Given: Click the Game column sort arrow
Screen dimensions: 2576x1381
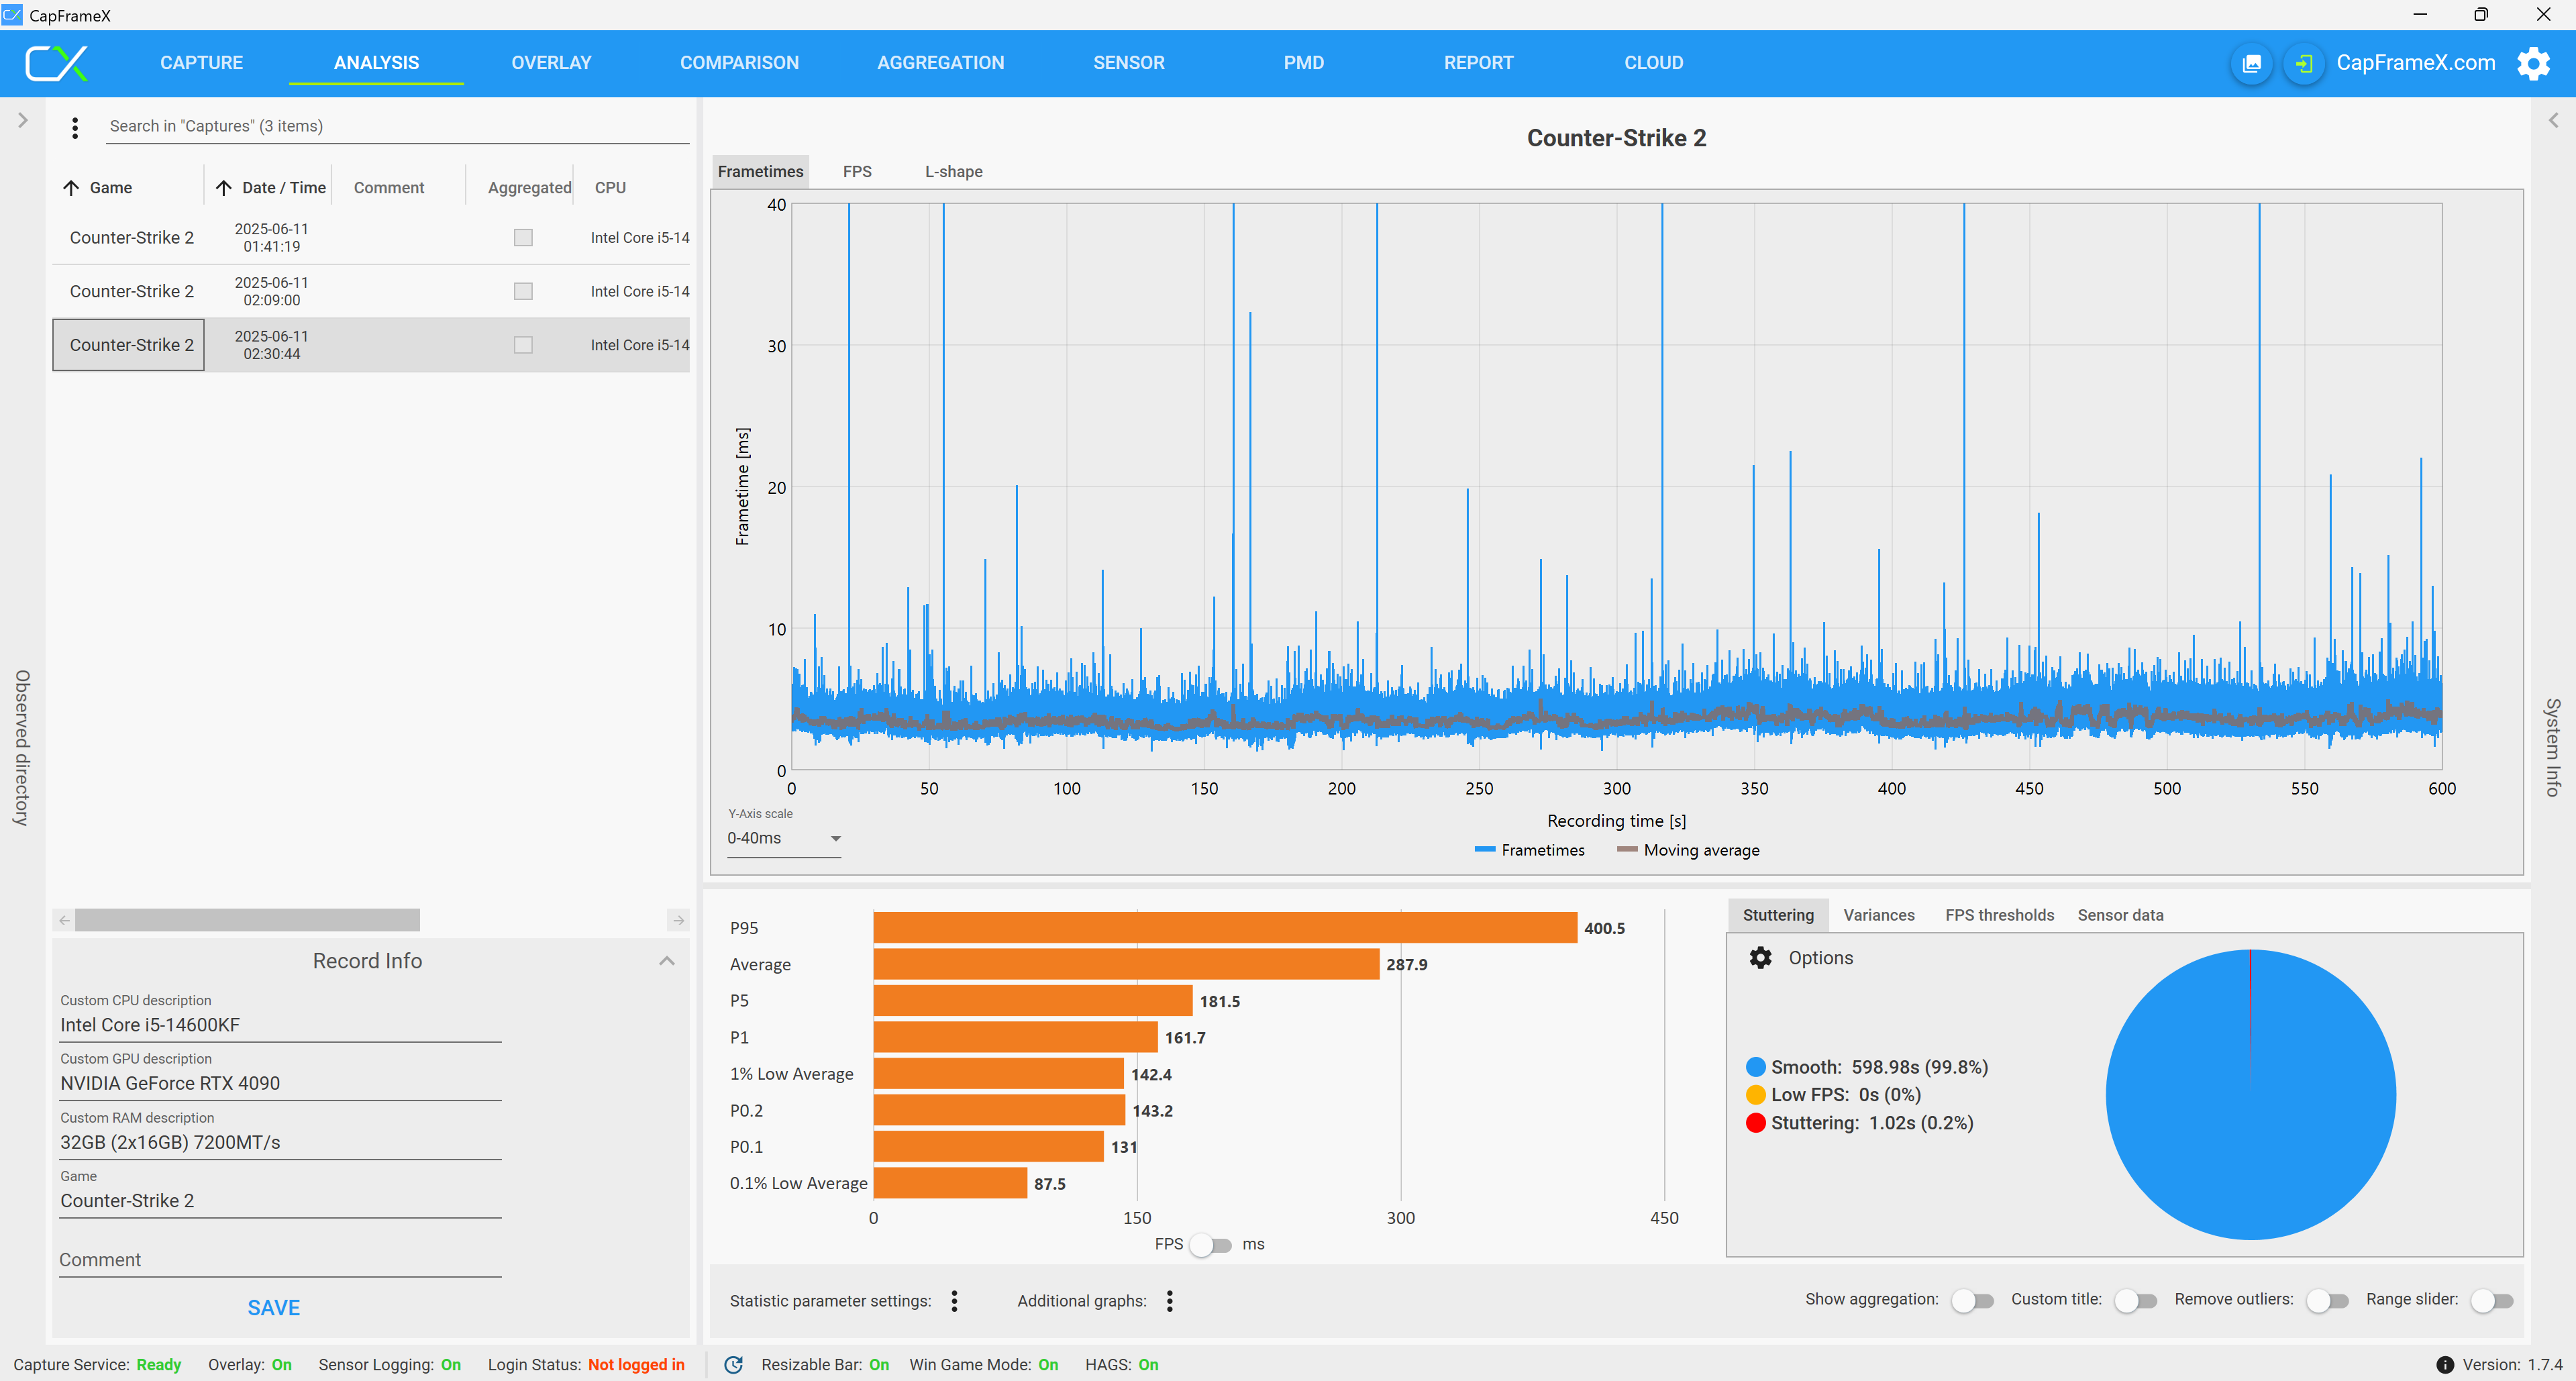Looking at the screenshot, I should [71, 187].
